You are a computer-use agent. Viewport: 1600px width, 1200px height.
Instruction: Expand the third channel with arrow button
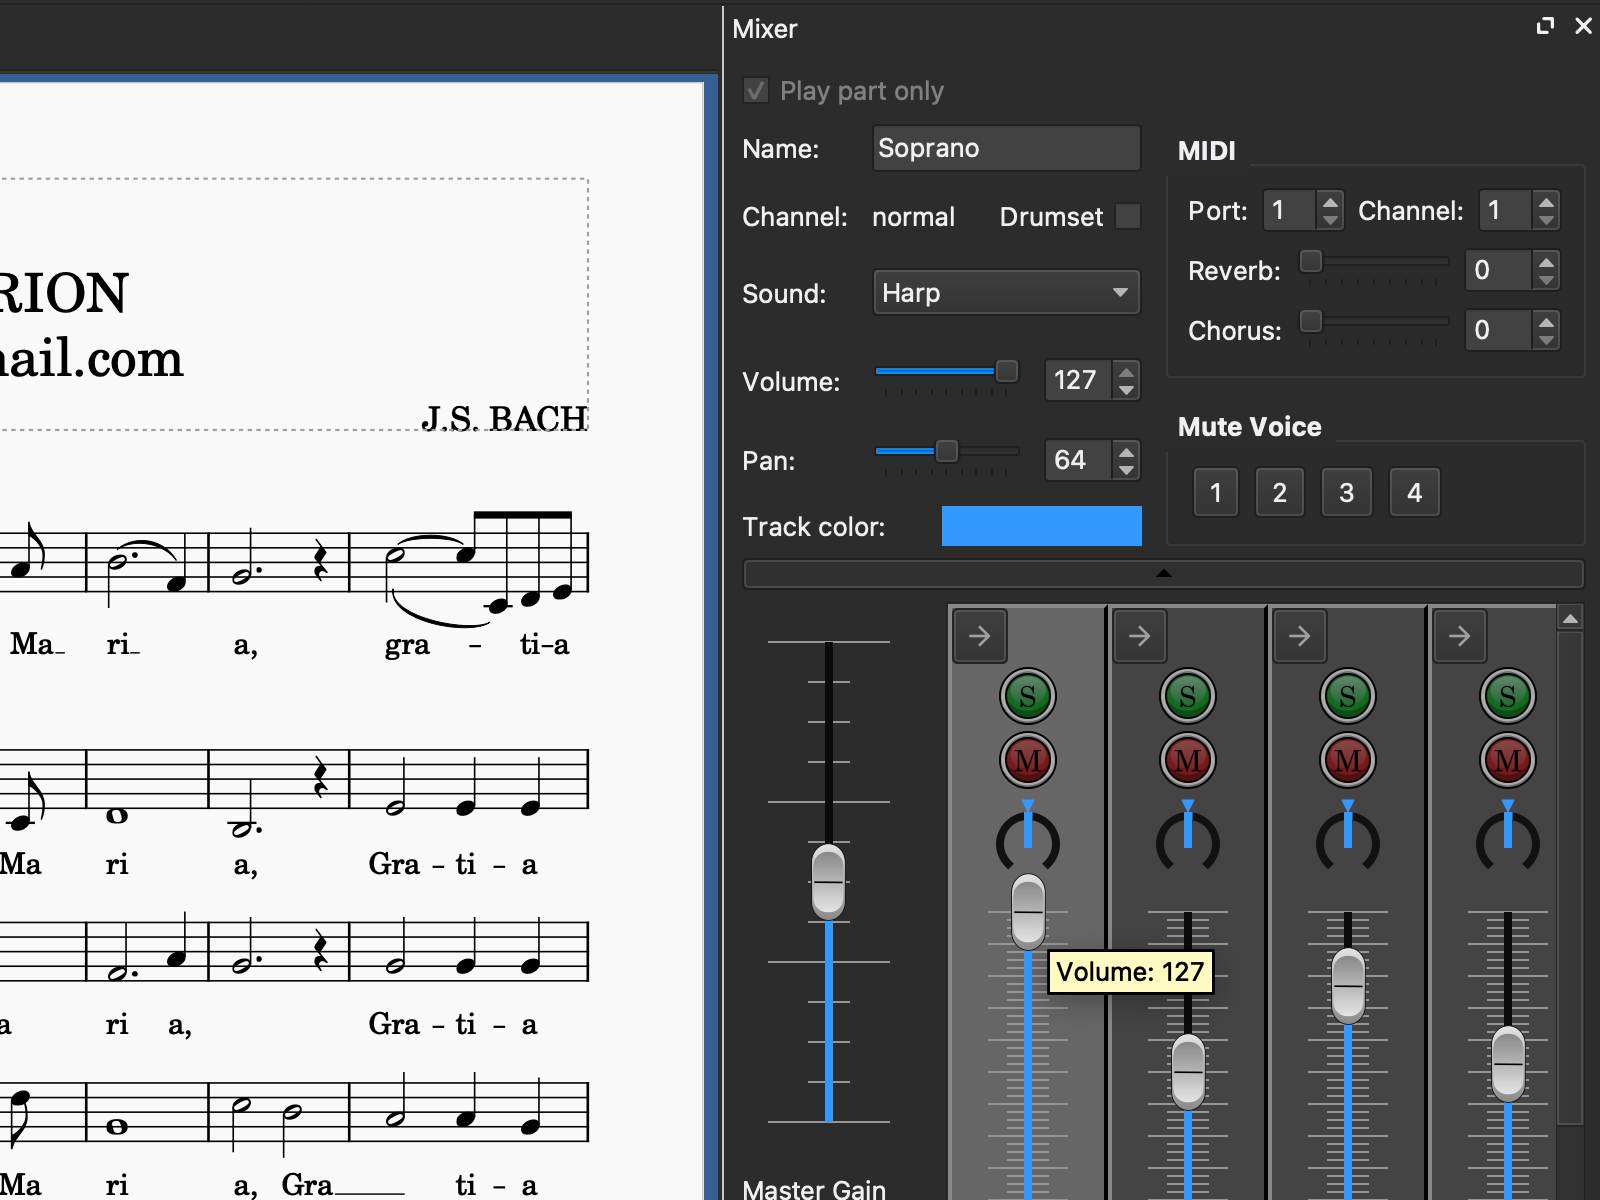[1300, 636]
